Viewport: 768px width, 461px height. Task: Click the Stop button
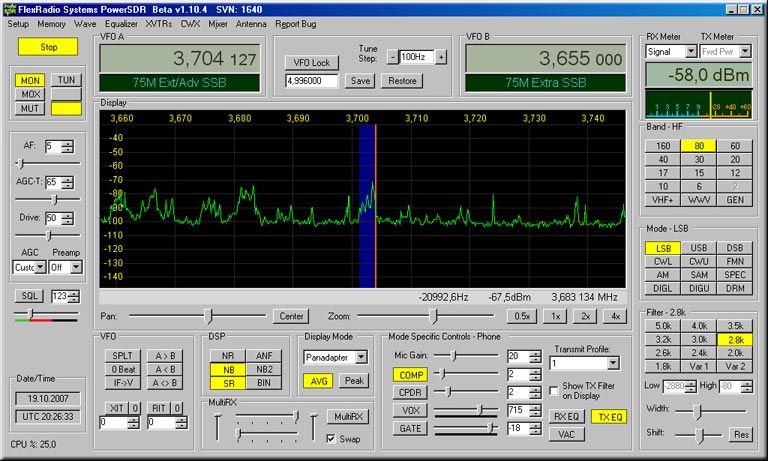pyautogui.click(x=48, y=47)
